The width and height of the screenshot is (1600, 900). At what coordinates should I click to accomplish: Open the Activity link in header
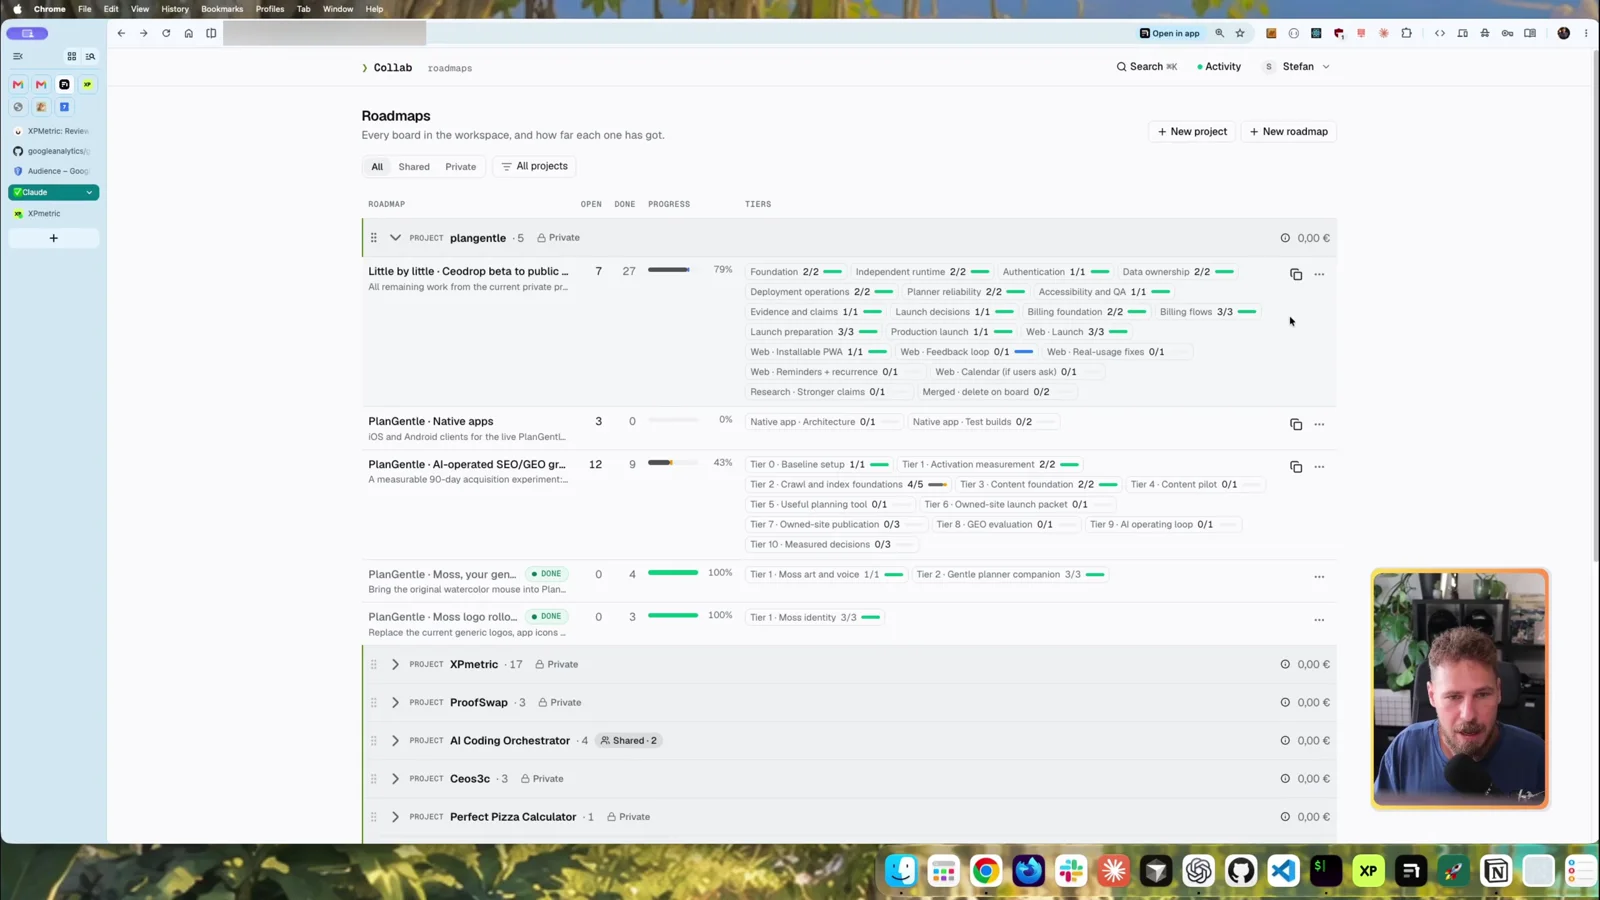pos(1219,67)
